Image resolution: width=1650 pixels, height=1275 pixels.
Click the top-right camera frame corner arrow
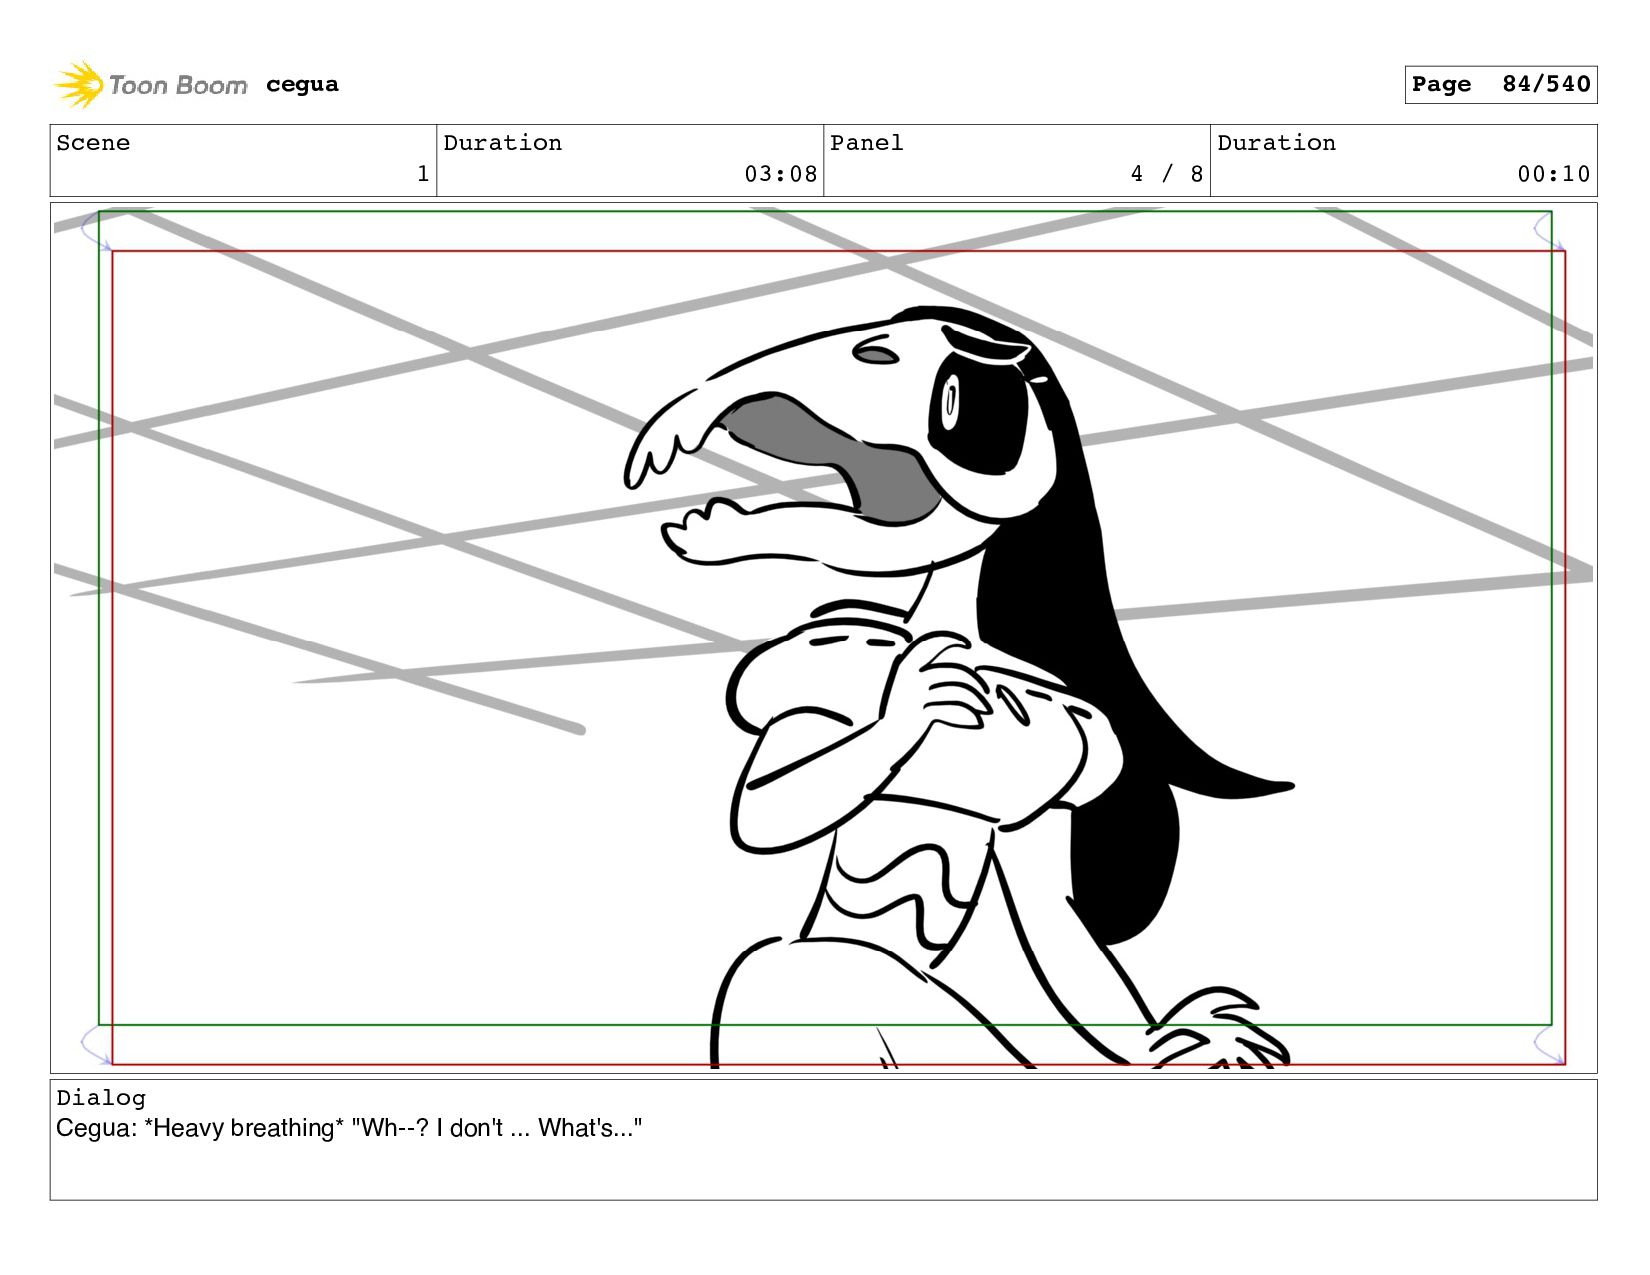pos(1549,231)
